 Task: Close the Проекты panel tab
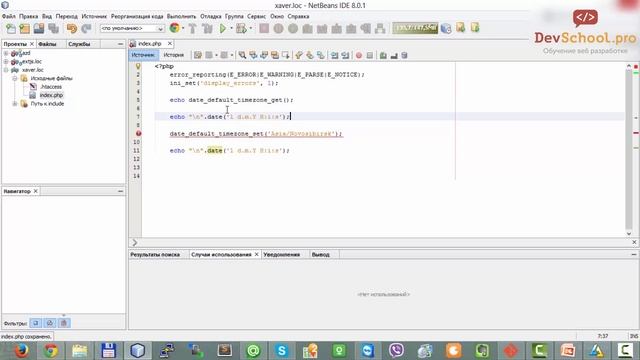click(32, 44)
